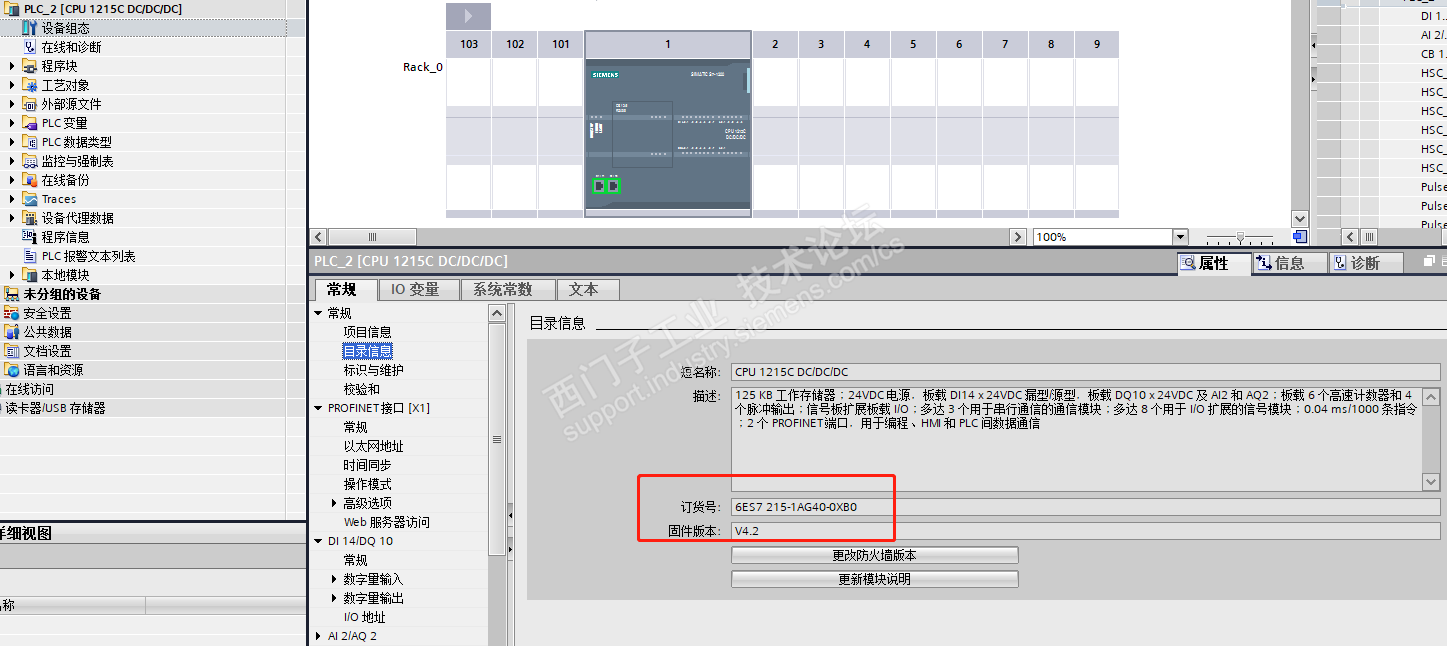Click the 未分组的设备 icon
Image resolution: width=1447 pixels, height=646 pixels.
click(x=12, y=294)
